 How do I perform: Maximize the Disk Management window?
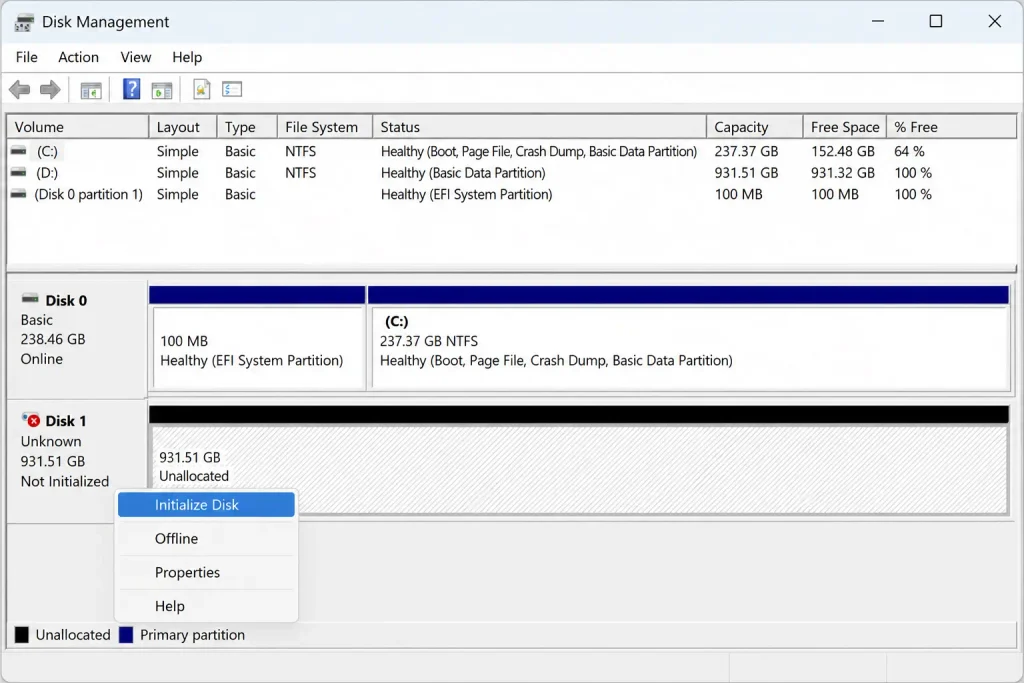coord(936,22)
